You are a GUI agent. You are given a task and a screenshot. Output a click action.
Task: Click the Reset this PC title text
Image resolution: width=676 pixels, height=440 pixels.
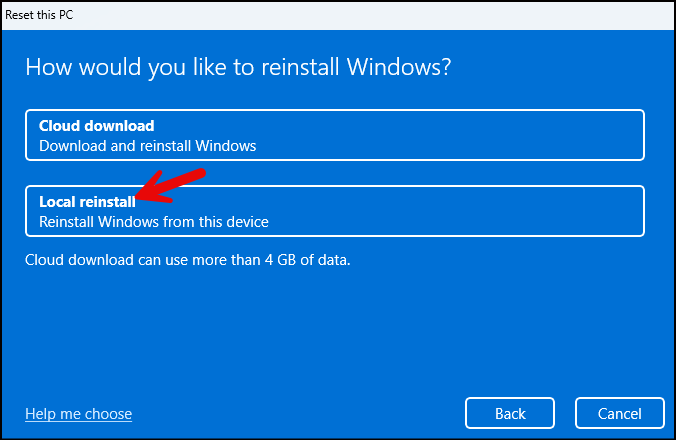39,15
